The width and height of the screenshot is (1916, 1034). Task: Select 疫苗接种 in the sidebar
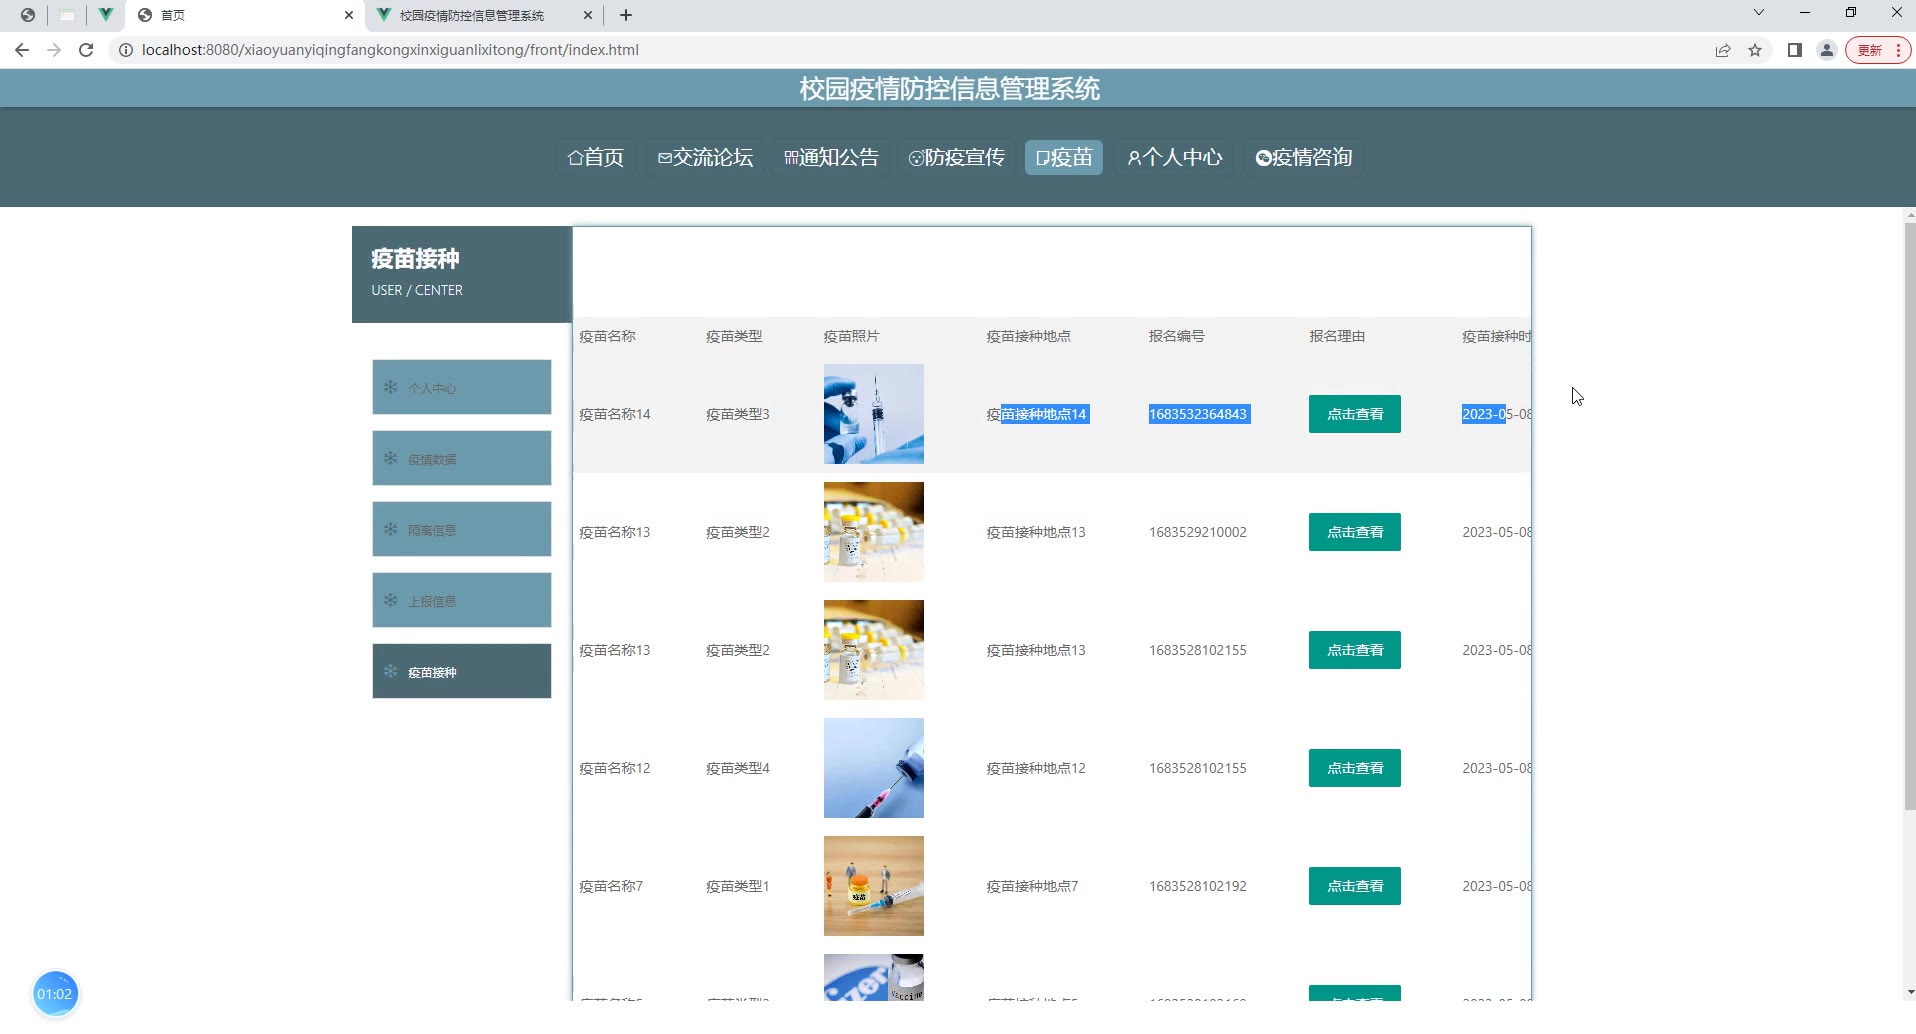coord(462,671)
